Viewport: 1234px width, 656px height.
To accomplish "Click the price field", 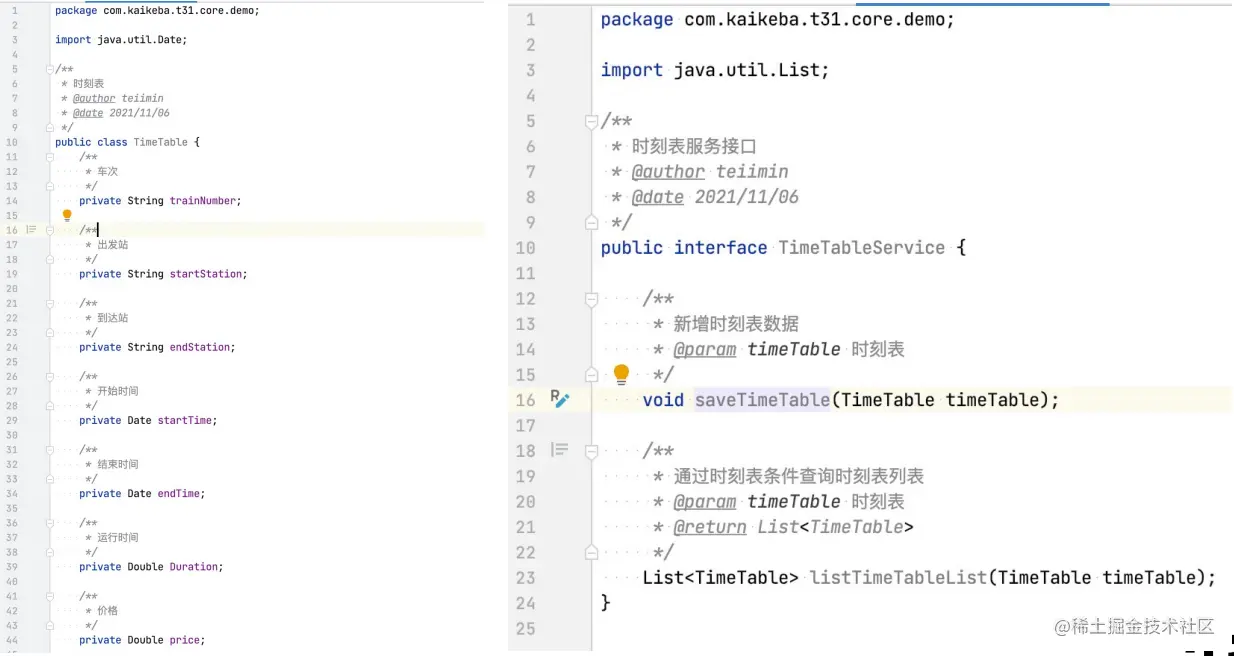I will tap(185, 640).
